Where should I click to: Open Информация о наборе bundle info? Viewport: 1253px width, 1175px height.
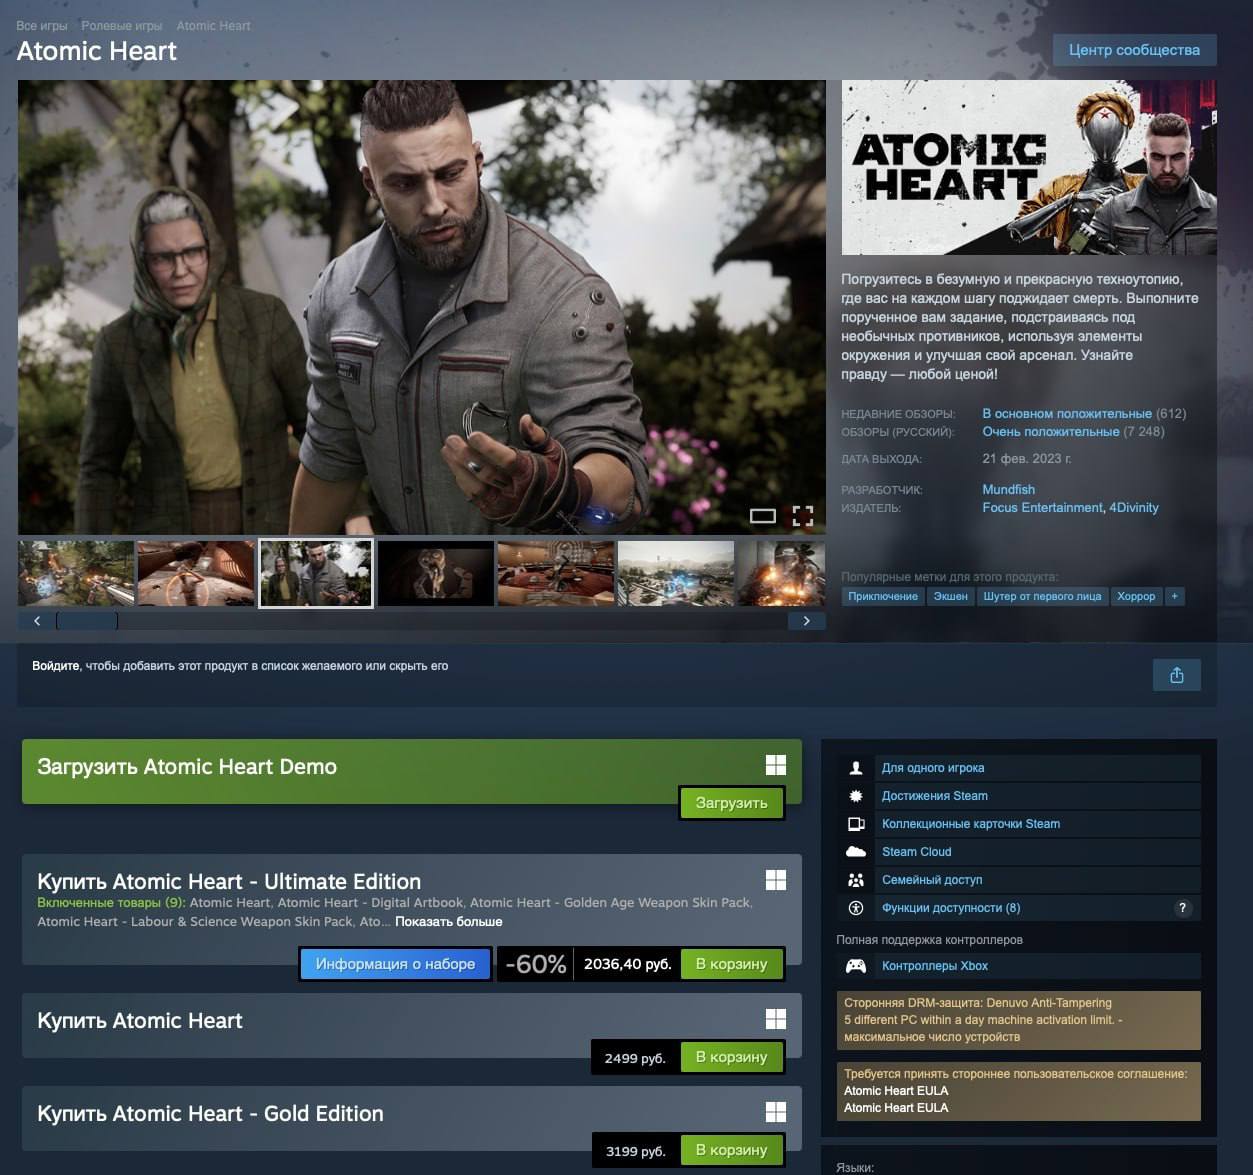(395, 964)
